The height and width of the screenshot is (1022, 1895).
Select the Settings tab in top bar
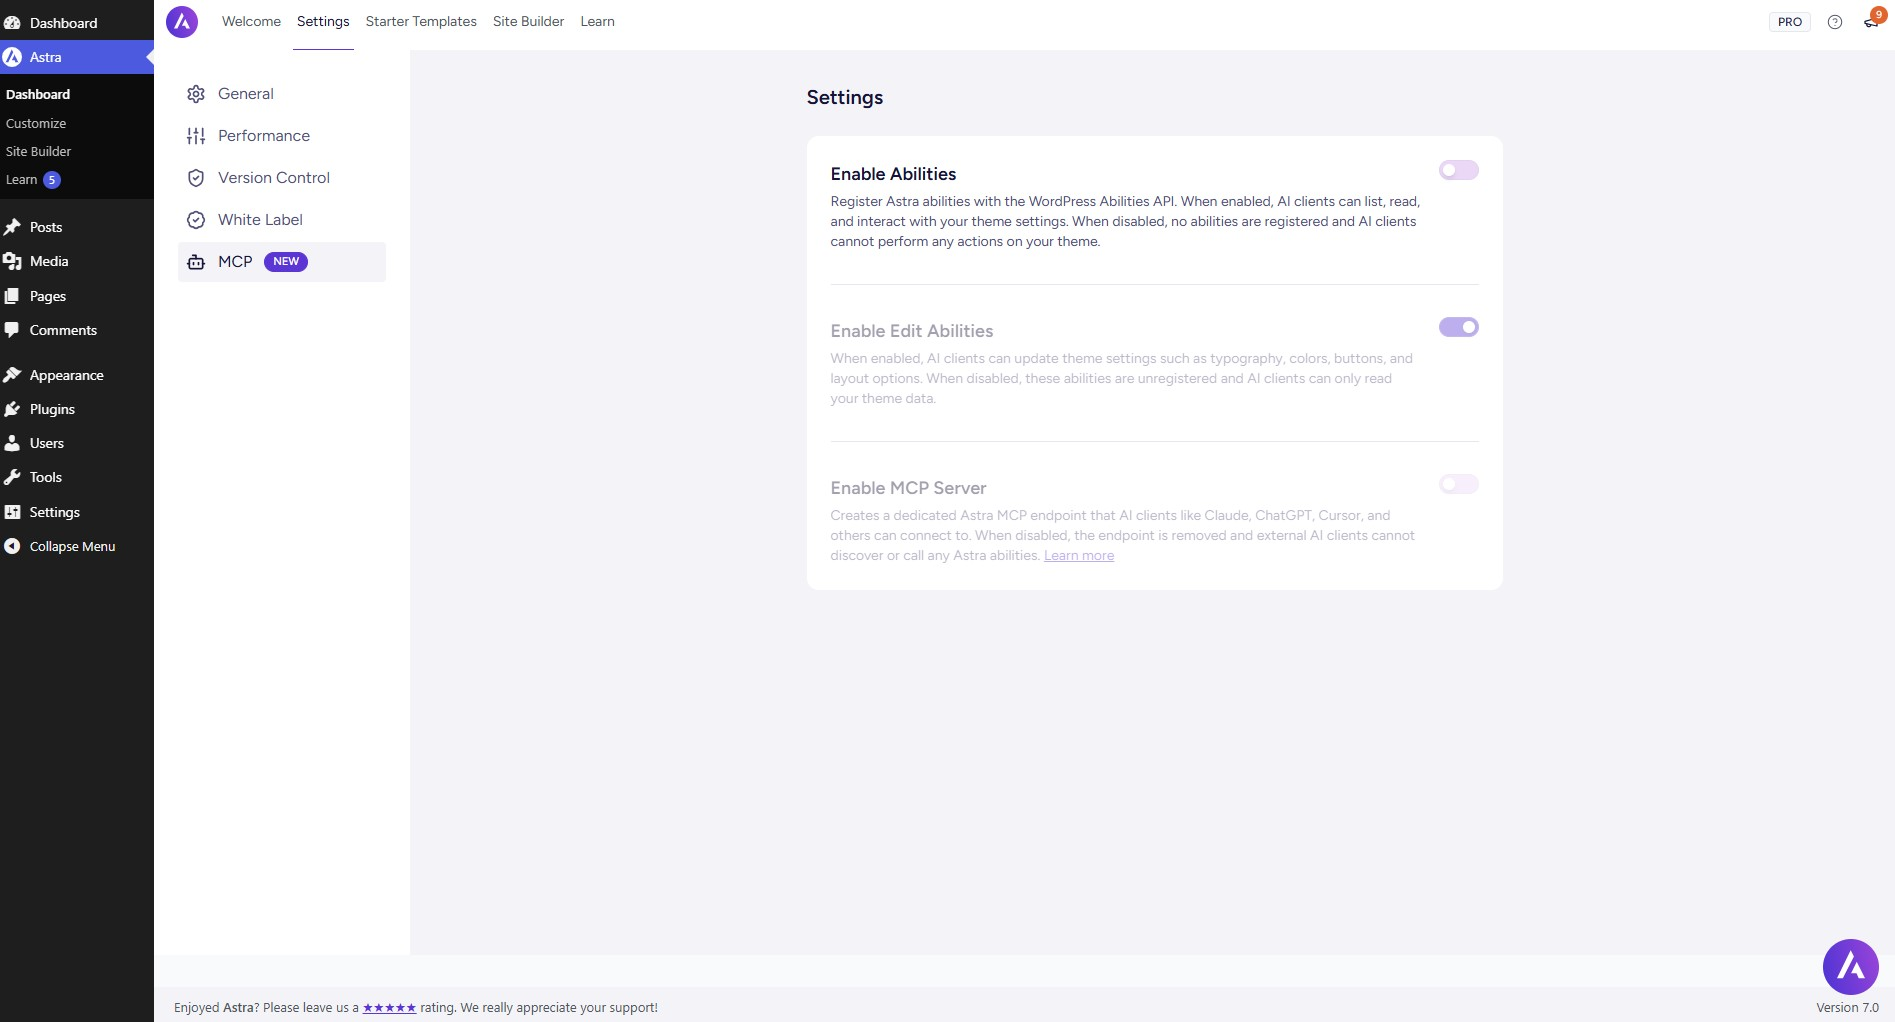[x=323, y=21]
